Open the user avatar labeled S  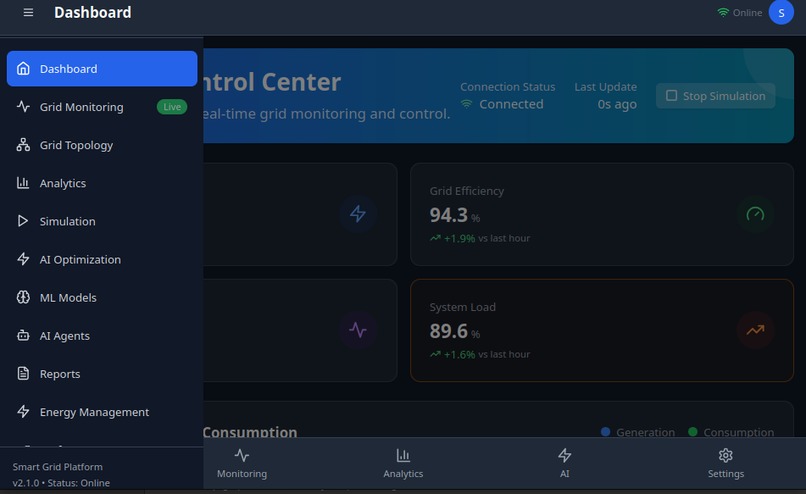[x=781, y=12]
